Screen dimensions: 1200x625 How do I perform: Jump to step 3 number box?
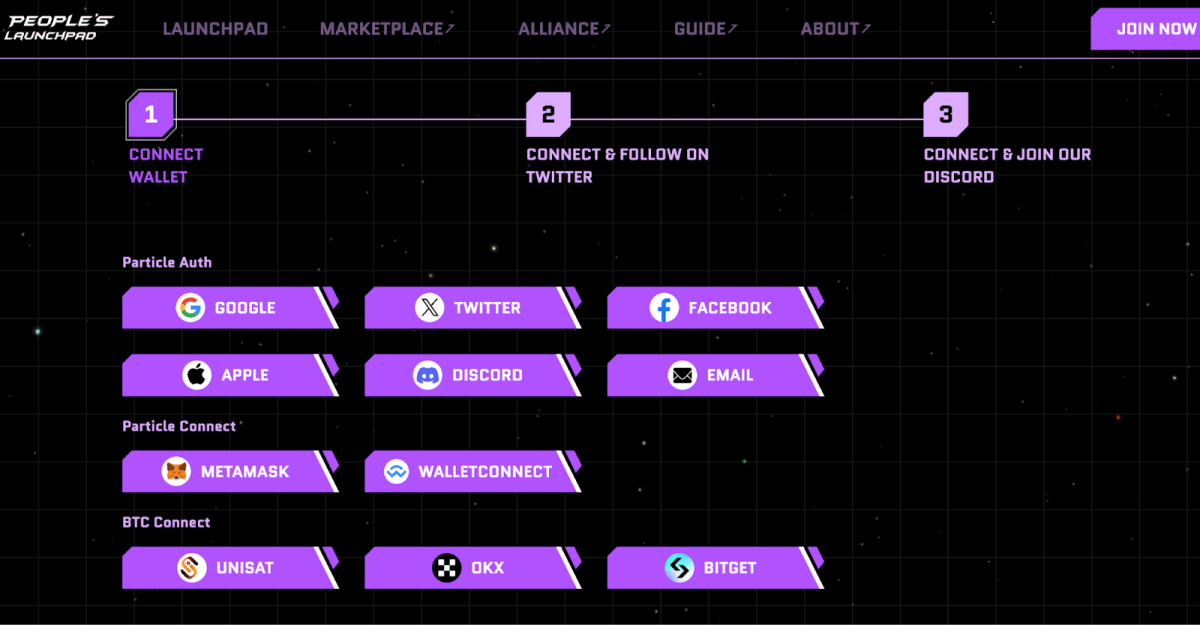(946, 114)
